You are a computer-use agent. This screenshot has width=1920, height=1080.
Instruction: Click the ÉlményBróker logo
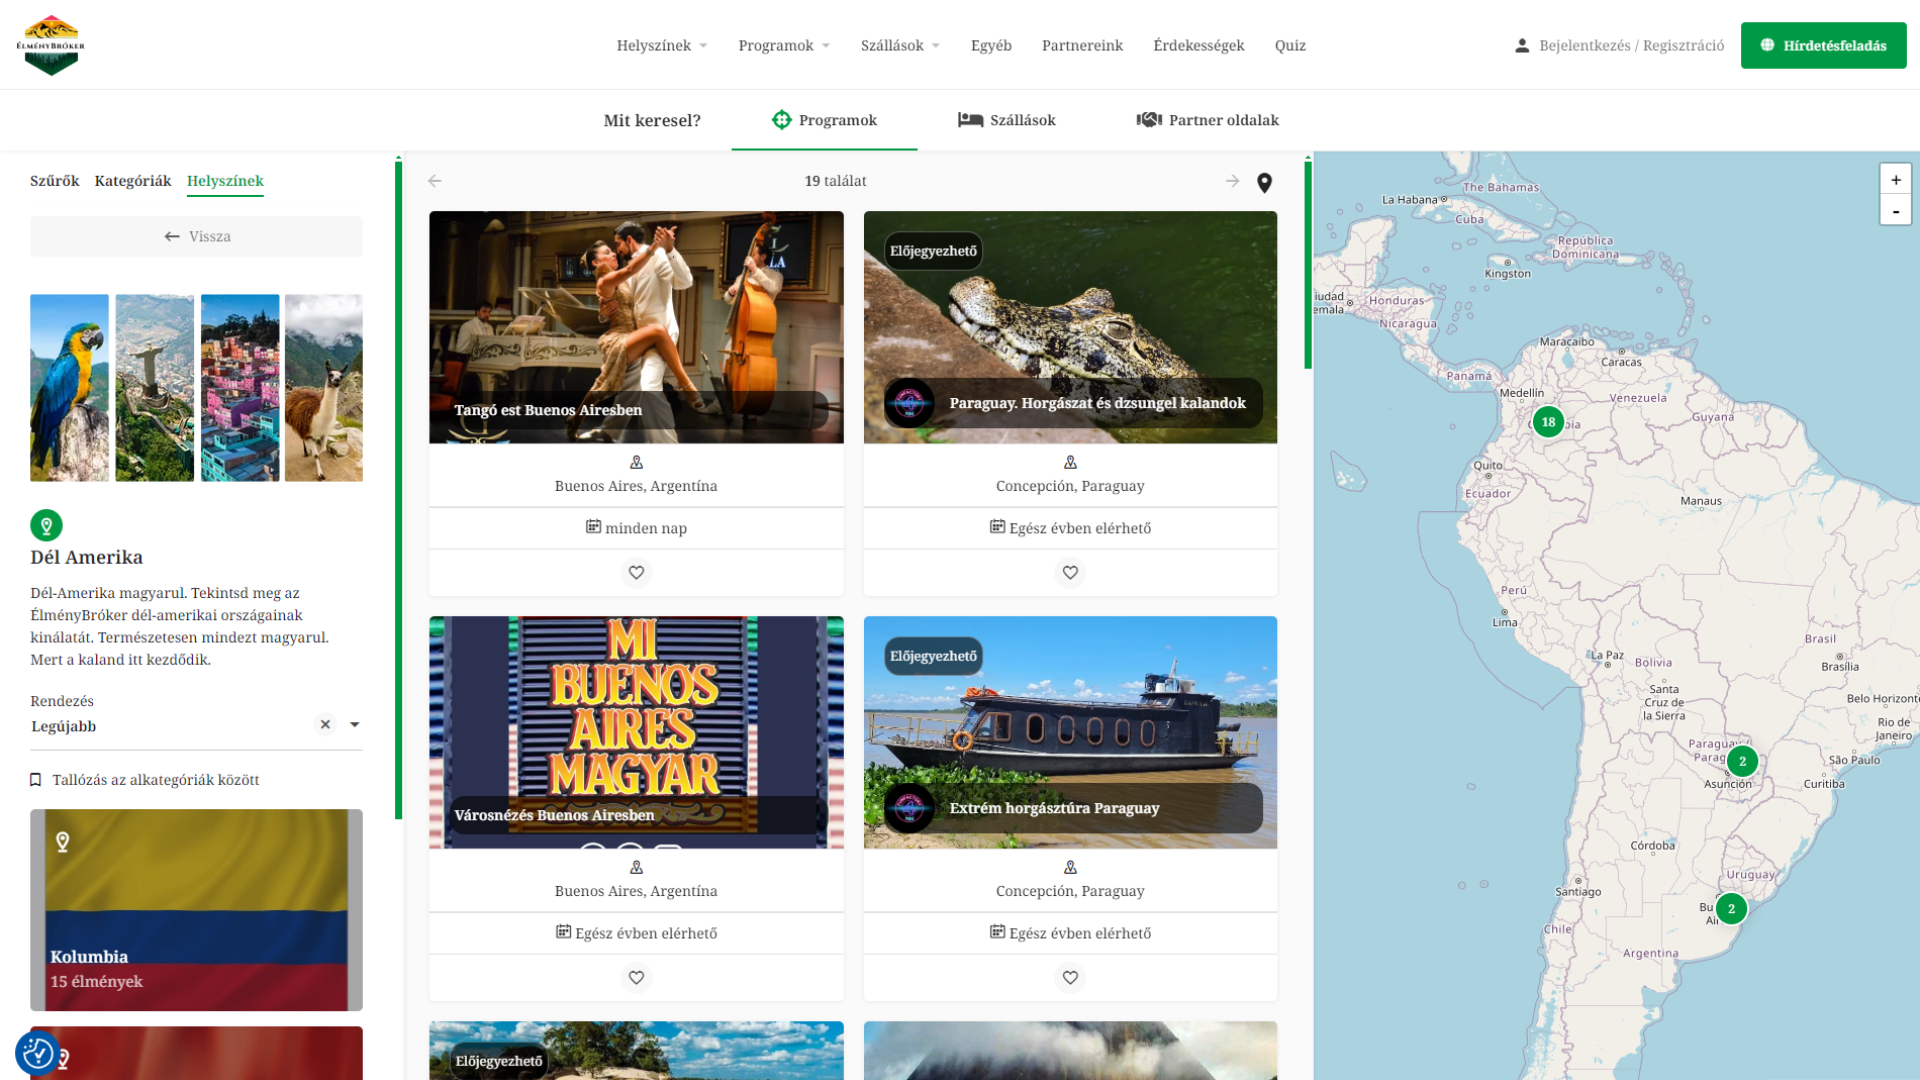coord(51,45)
